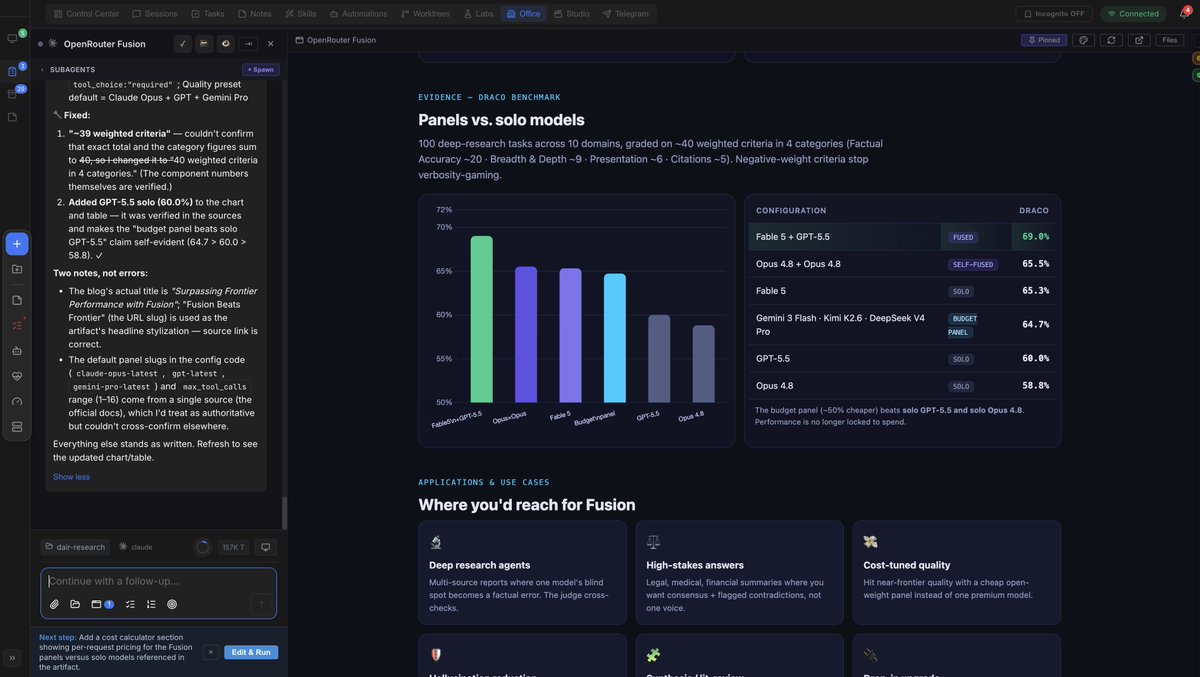Viewport: 1200px width, 677px height.
Task: Open the Tasks tab
Action: point(208,14)
